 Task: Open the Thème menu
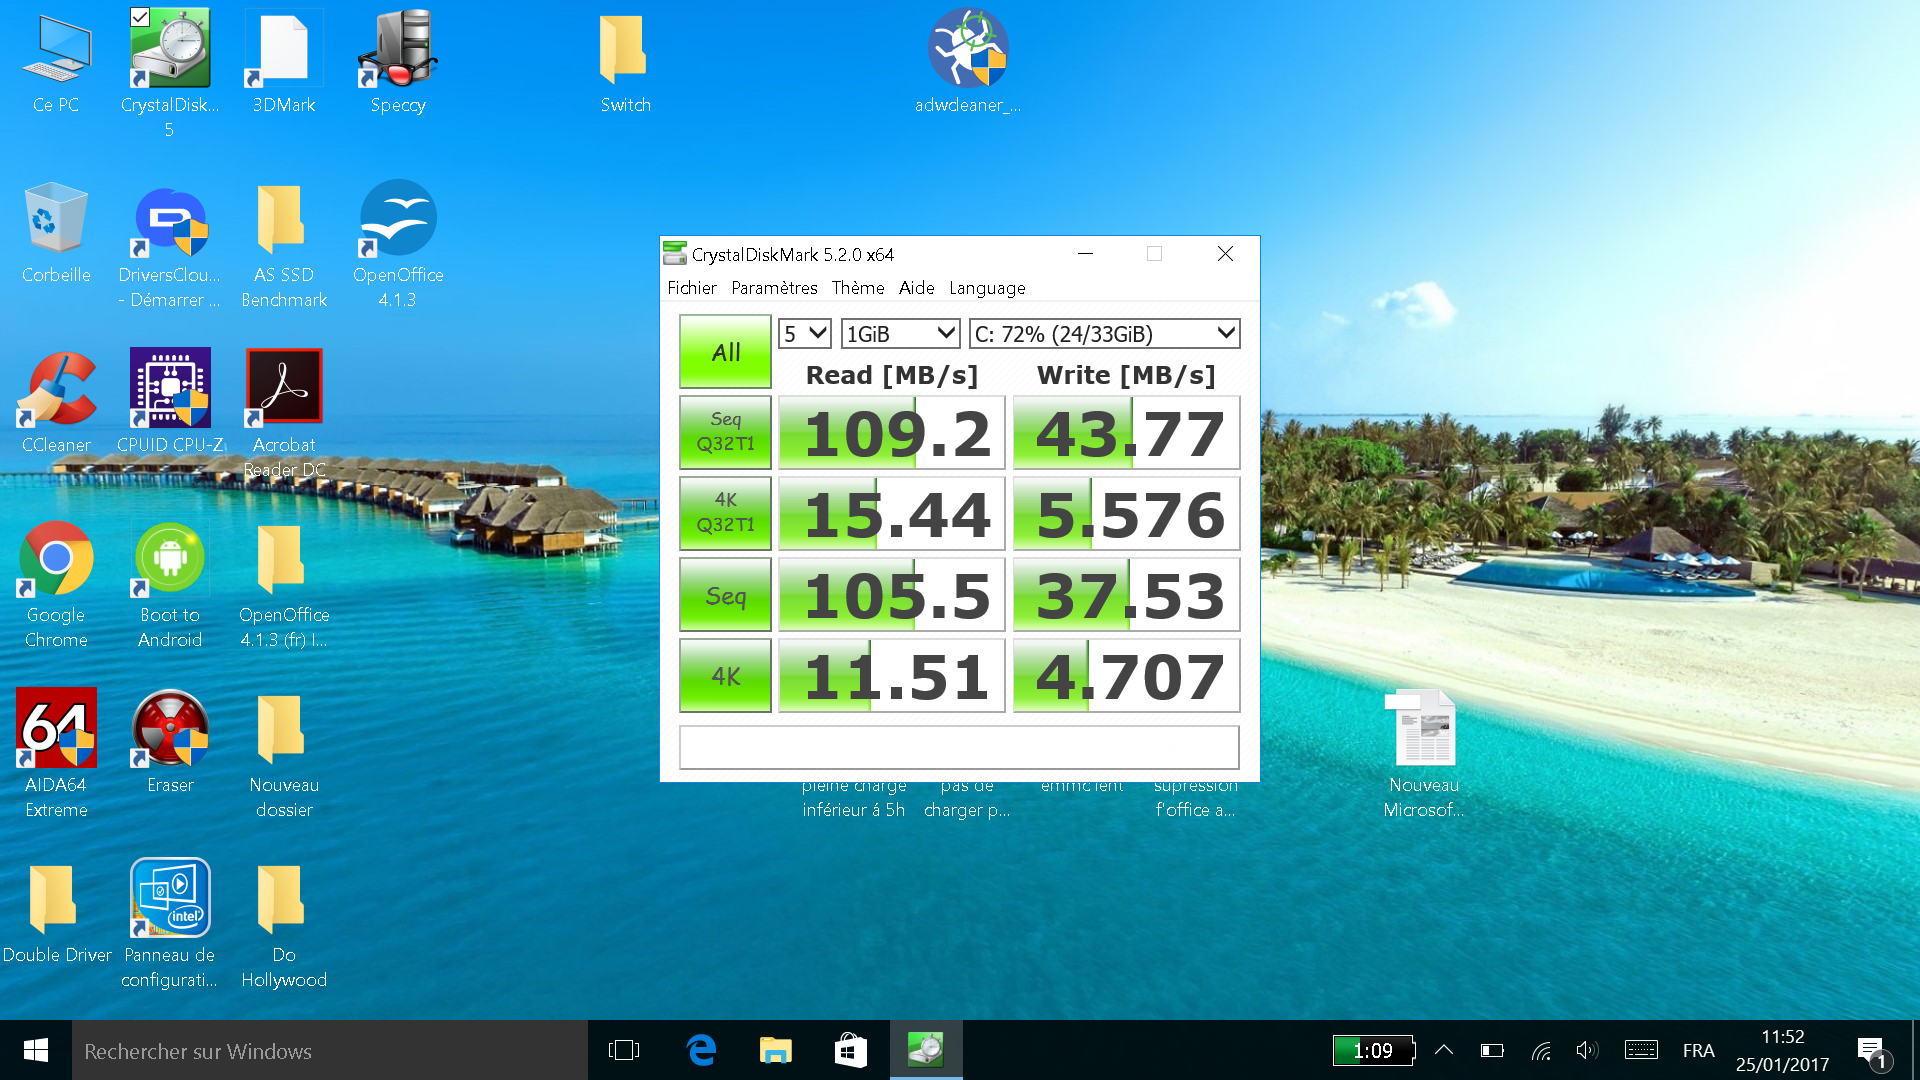pos(857,288)
